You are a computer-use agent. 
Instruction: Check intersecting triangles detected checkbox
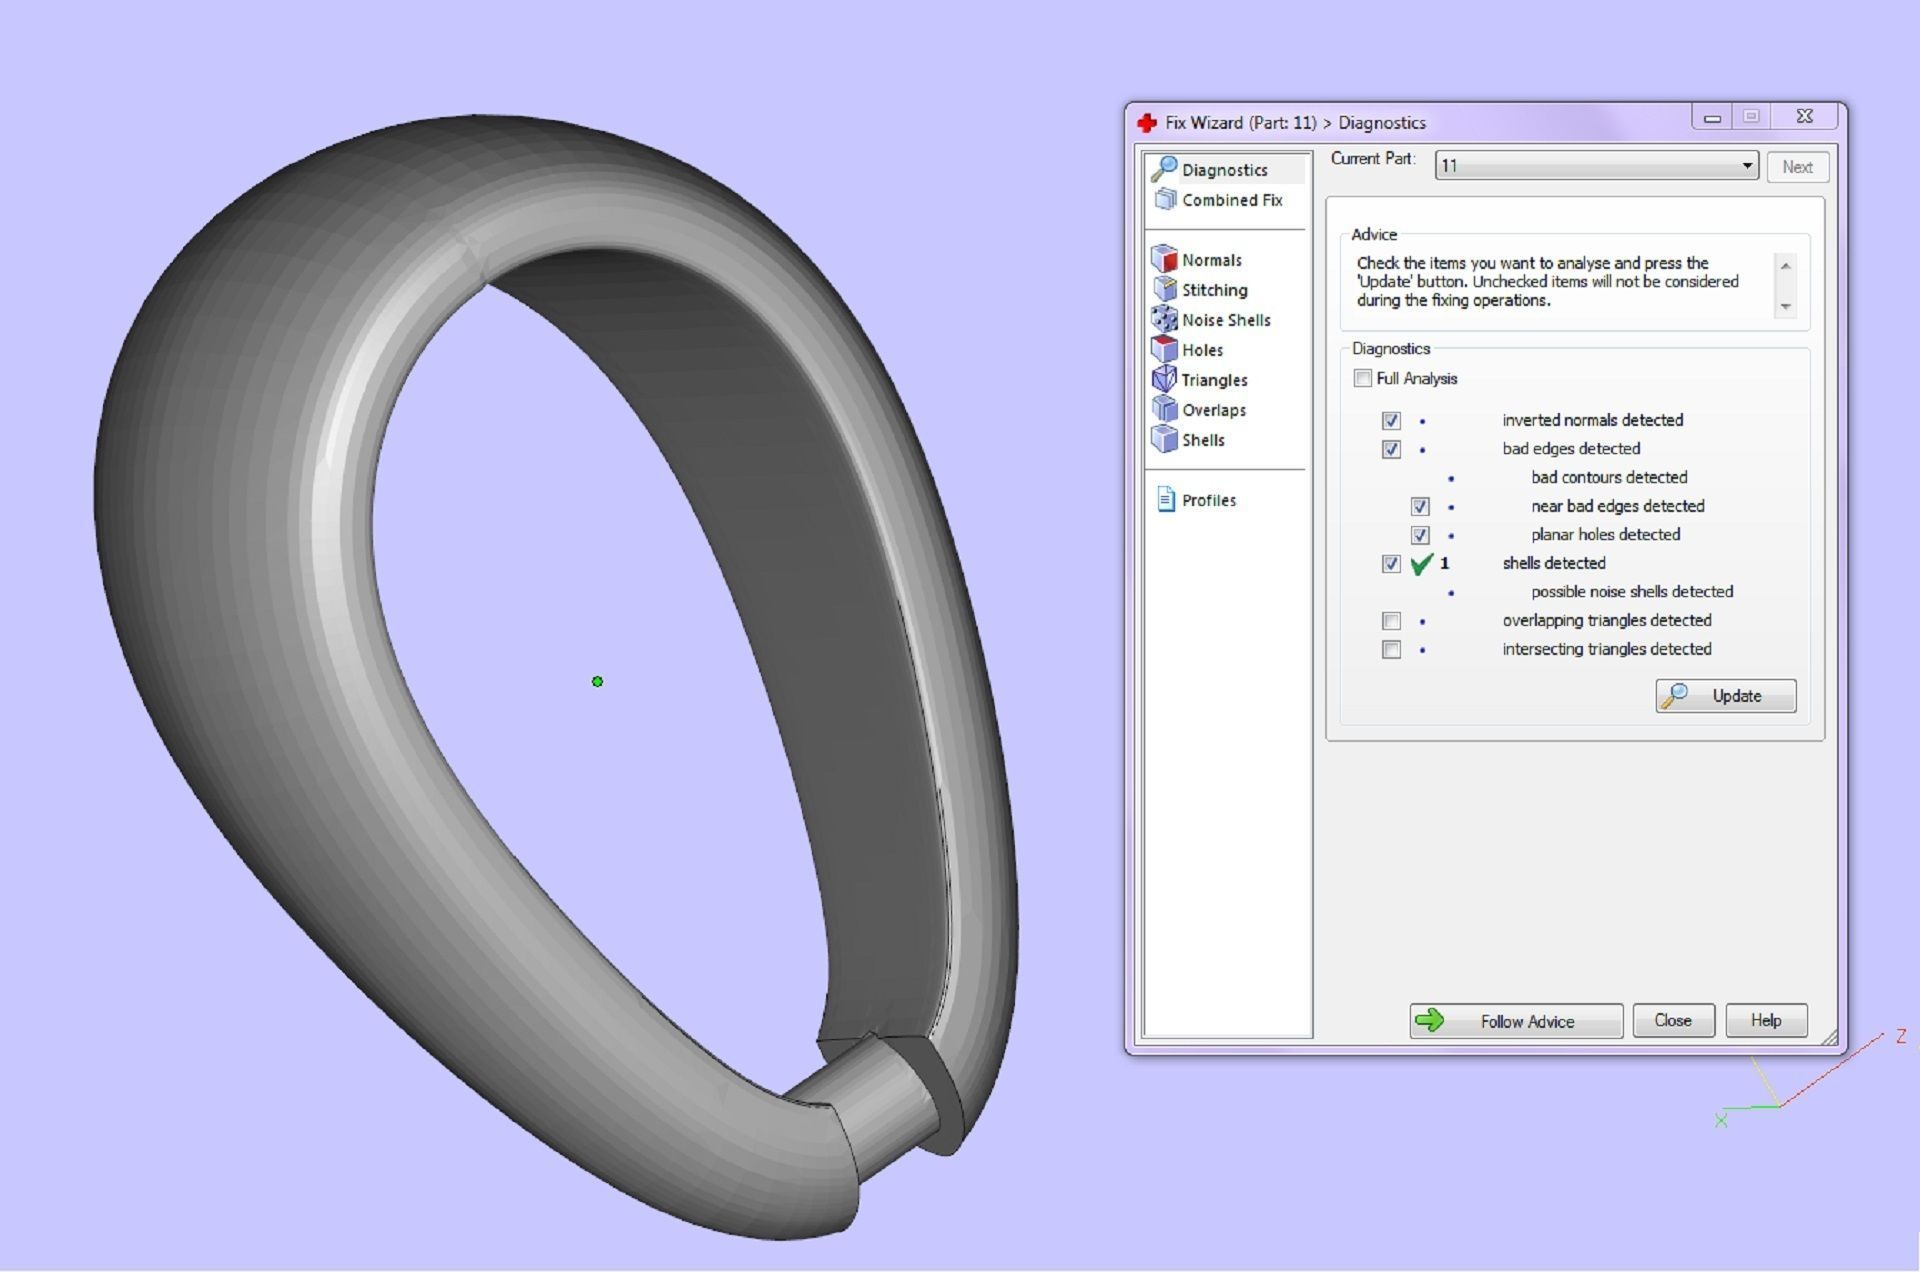point(1391,650)
